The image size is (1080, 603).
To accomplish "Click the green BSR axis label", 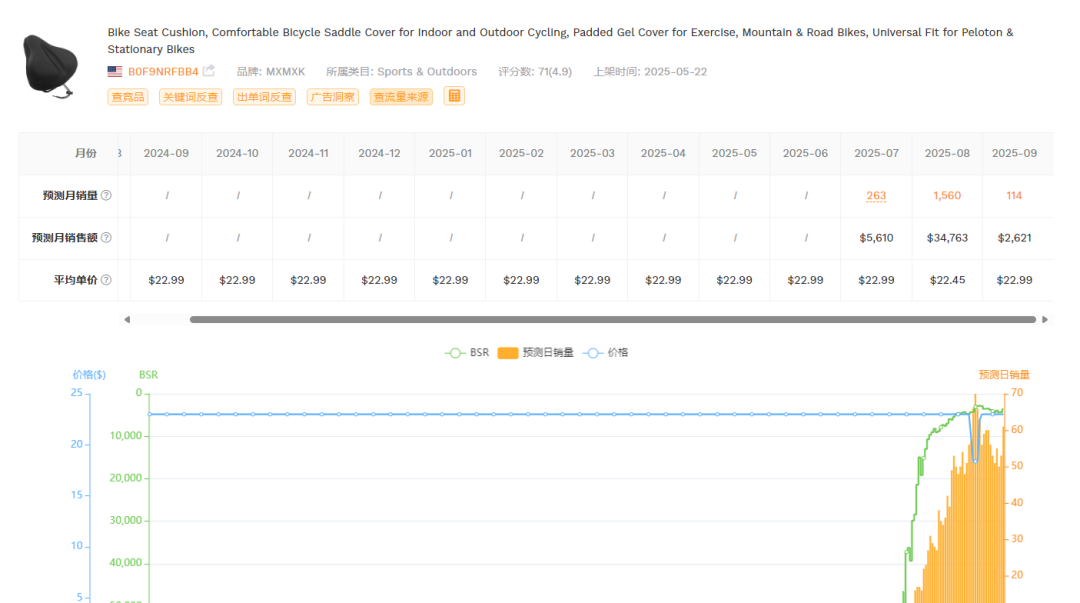I will (x=148, y=375).
